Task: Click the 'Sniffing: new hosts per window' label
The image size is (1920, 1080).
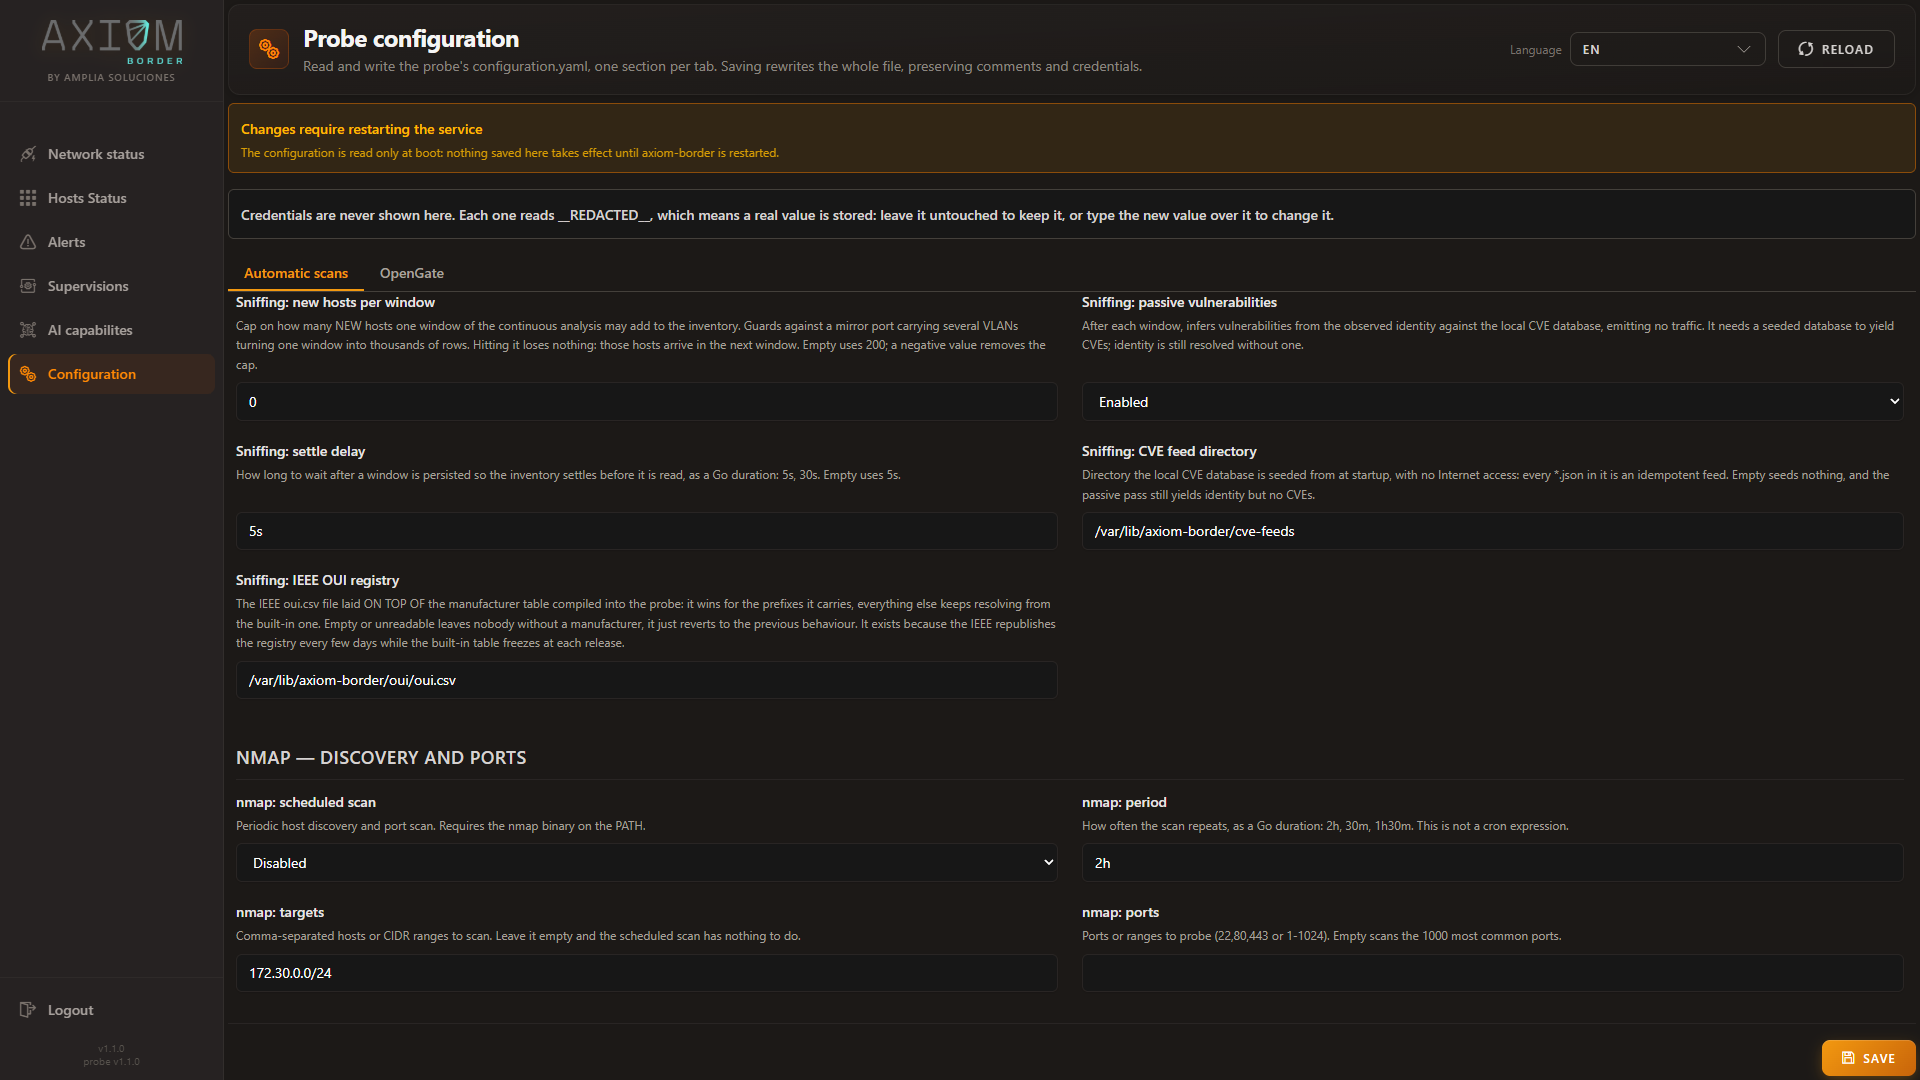Action: point(335,302)
